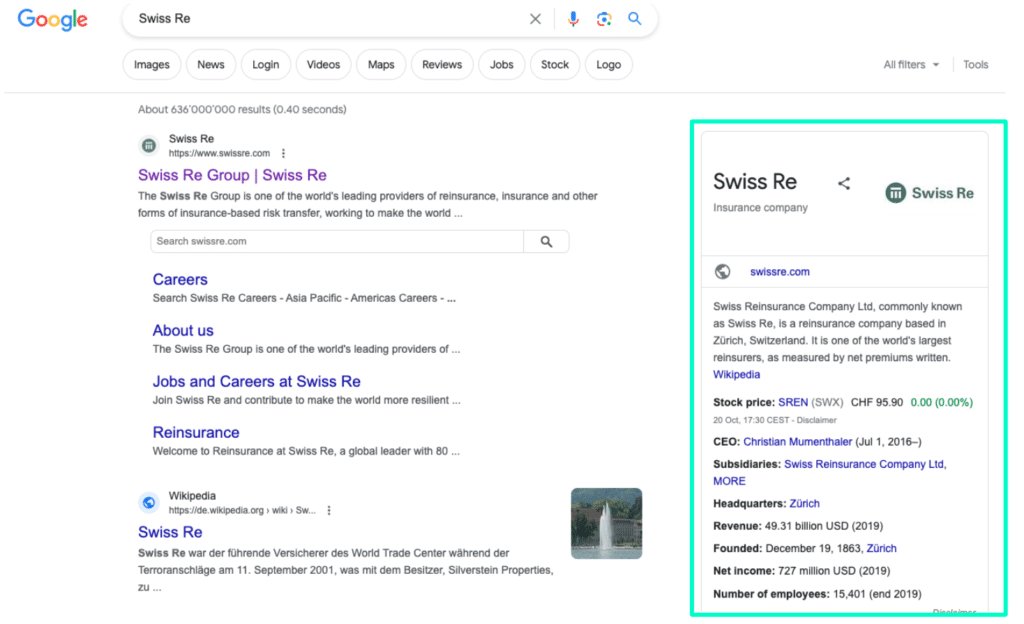Open the About us sitelink
This screenshot has height=624, width=1024.
183,330
